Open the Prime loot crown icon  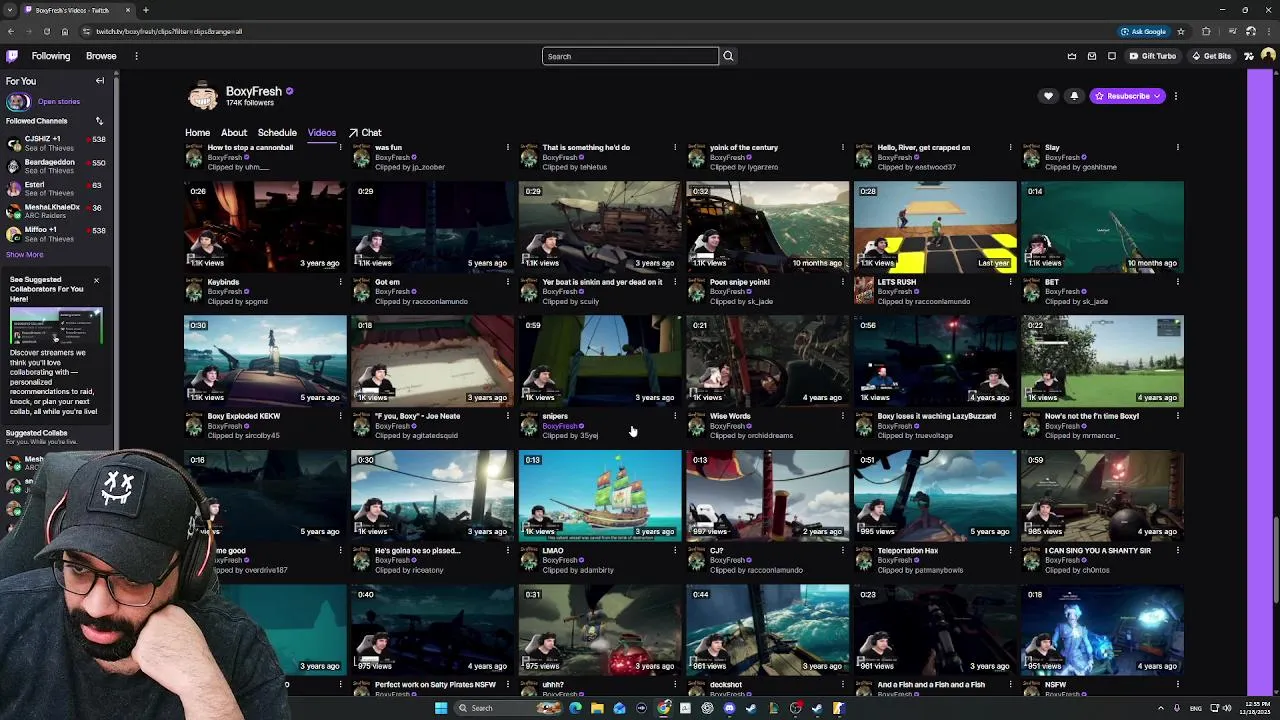click(x=1072, y=56)
